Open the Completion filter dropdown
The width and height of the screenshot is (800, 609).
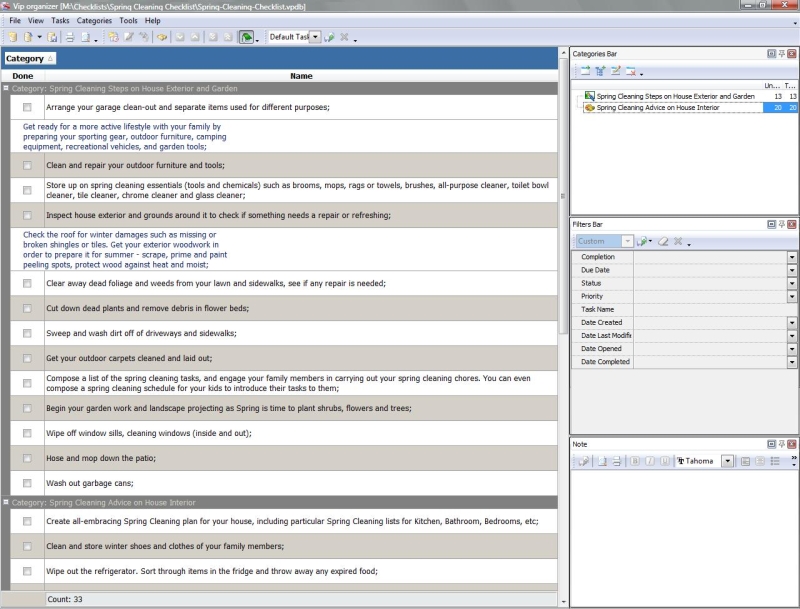(792, 257)
